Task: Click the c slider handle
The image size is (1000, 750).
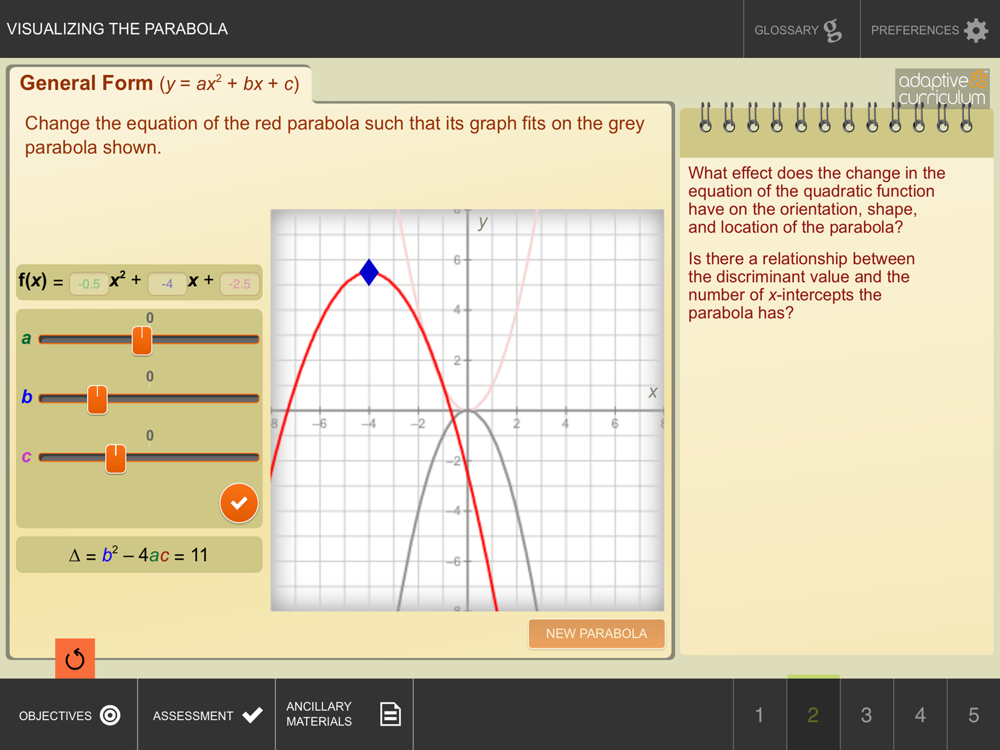Action: [x=115, y=459]
